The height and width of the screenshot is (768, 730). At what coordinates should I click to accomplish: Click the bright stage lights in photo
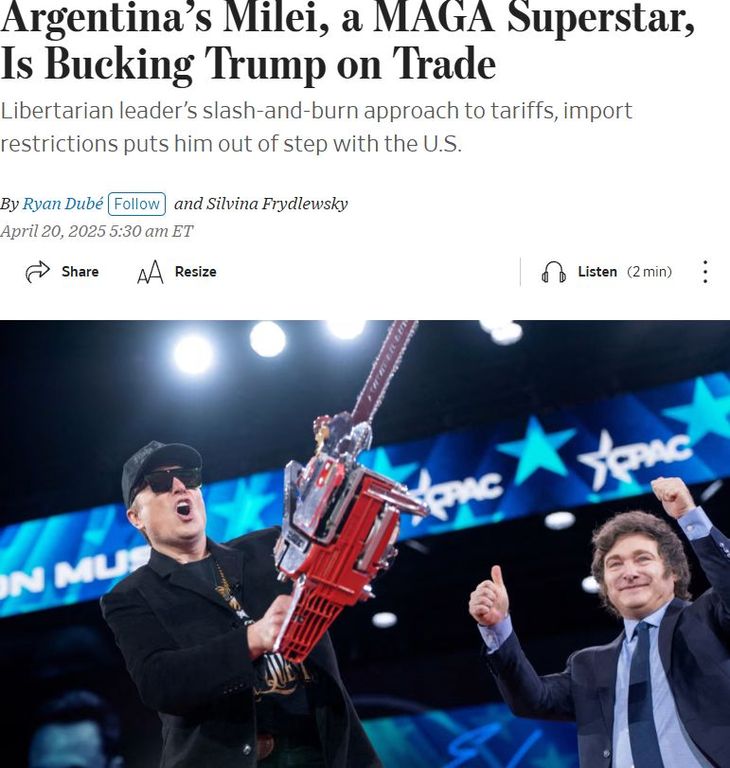point(267,339)
